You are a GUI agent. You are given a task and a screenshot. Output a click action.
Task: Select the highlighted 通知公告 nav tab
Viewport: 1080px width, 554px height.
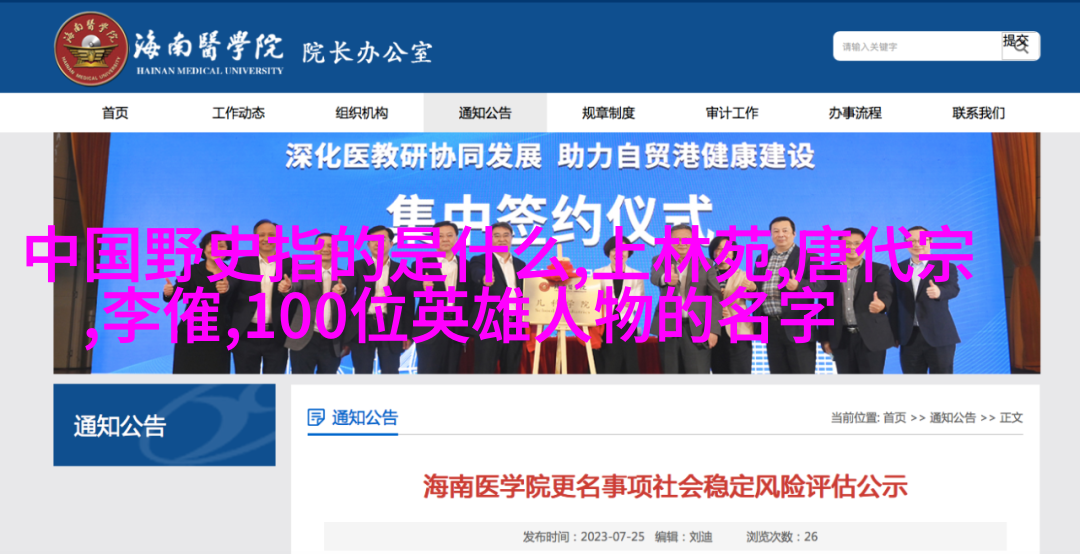click(485, 113)
